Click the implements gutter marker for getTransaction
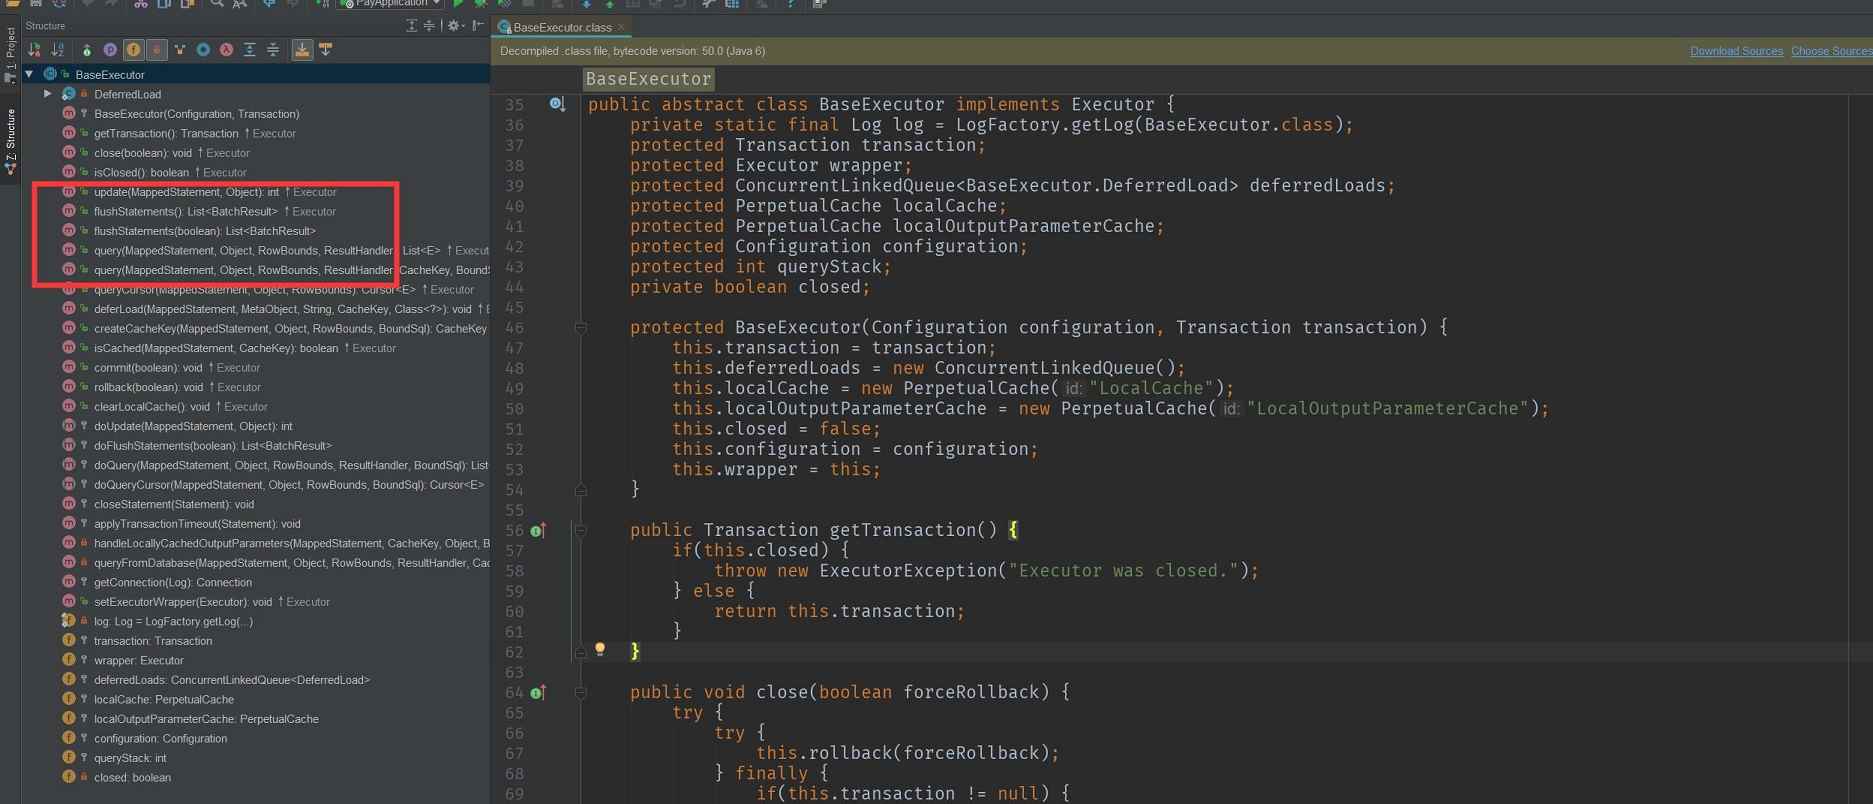This screenshot has height=804, width=1873. [x=538, y=530]
